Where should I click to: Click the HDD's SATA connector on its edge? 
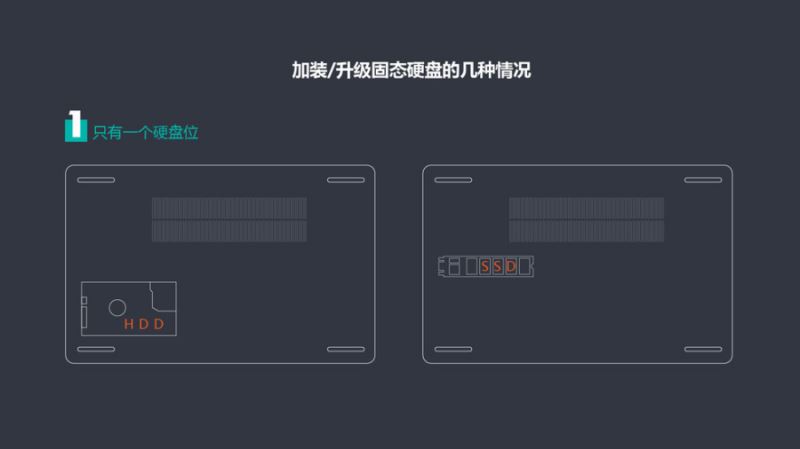(x=84, y=312)
